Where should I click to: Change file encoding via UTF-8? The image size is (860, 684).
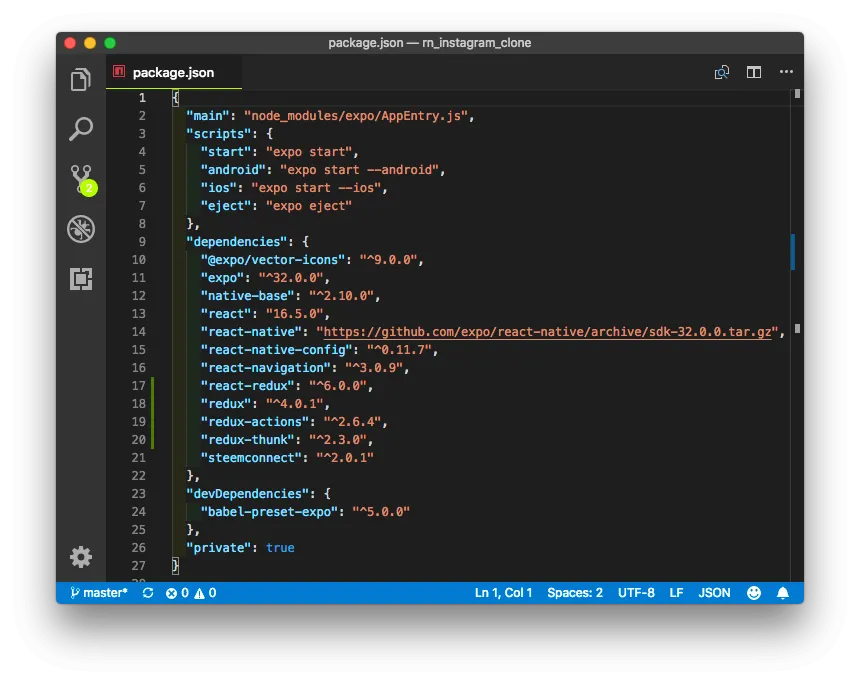(x=636, y=593)
